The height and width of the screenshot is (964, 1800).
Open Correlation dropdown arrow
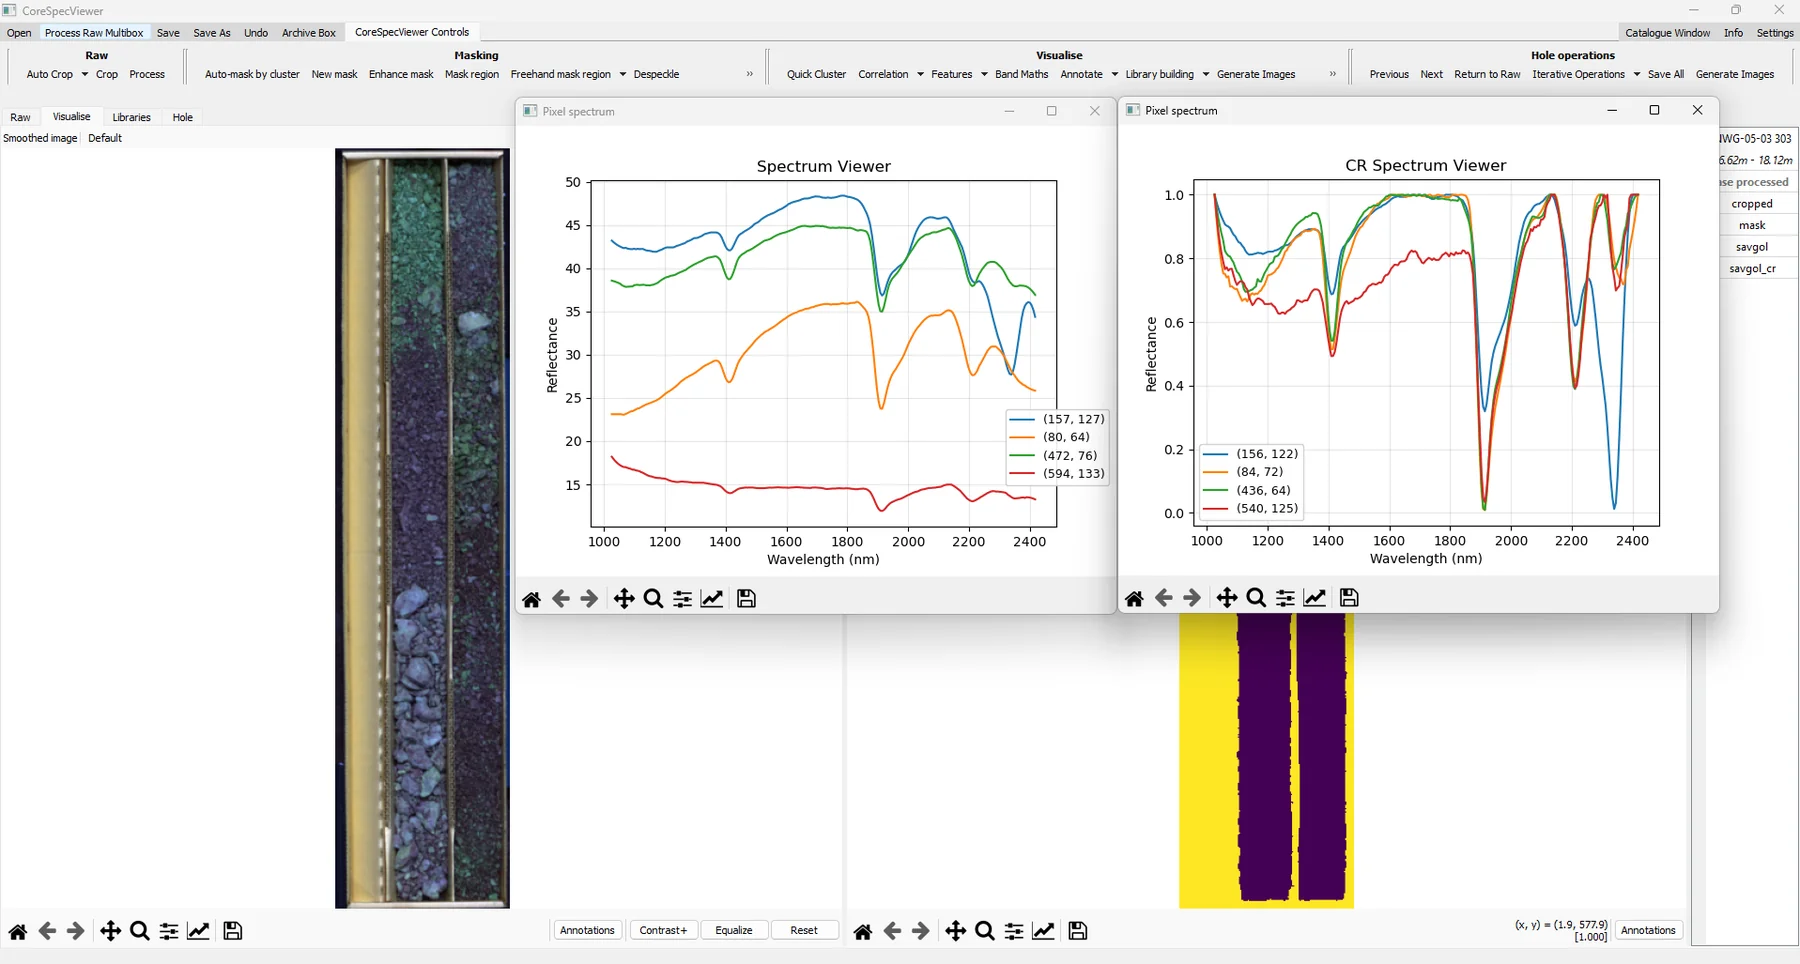pyautogui.click(x=920, y=74)
